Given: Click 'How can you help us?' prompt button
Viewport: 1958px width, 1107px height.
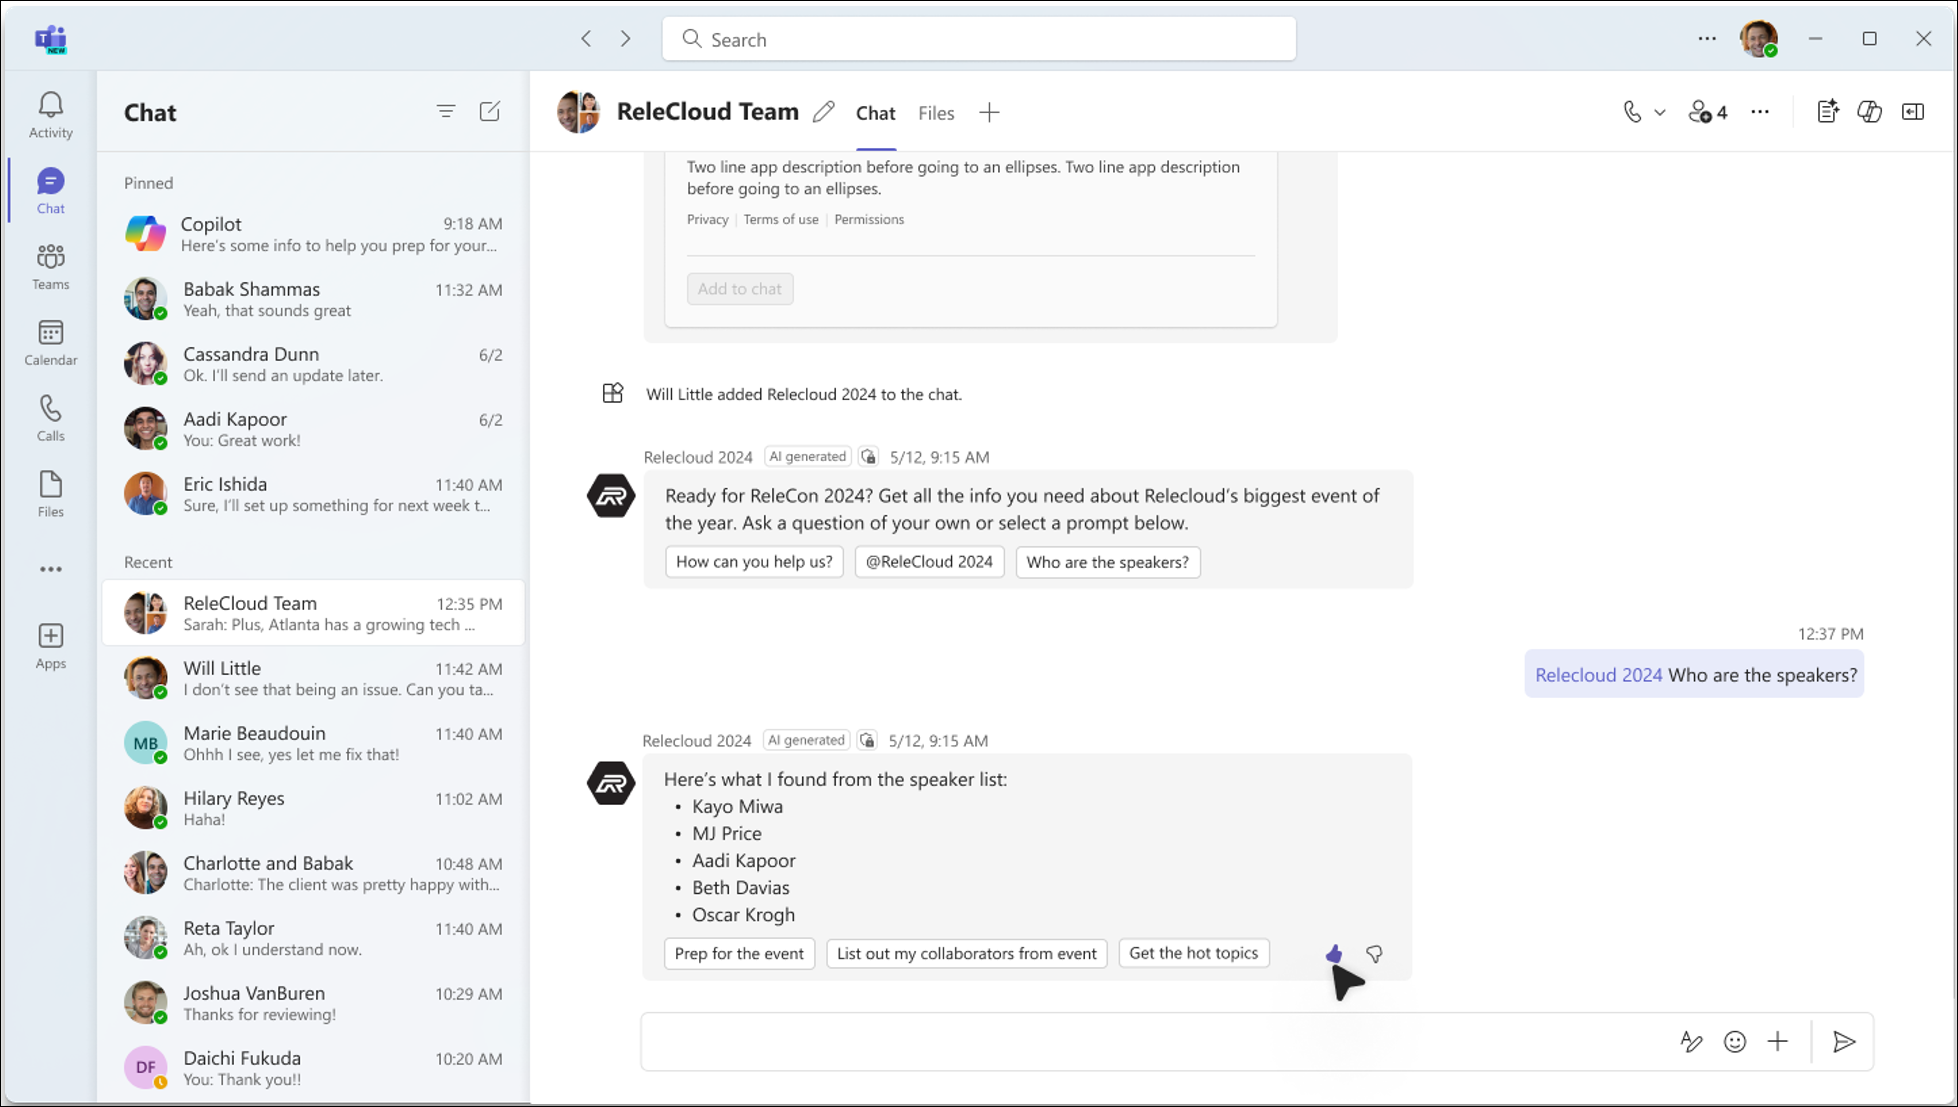Looking at the screenshot, I should [x=753, y=561].
